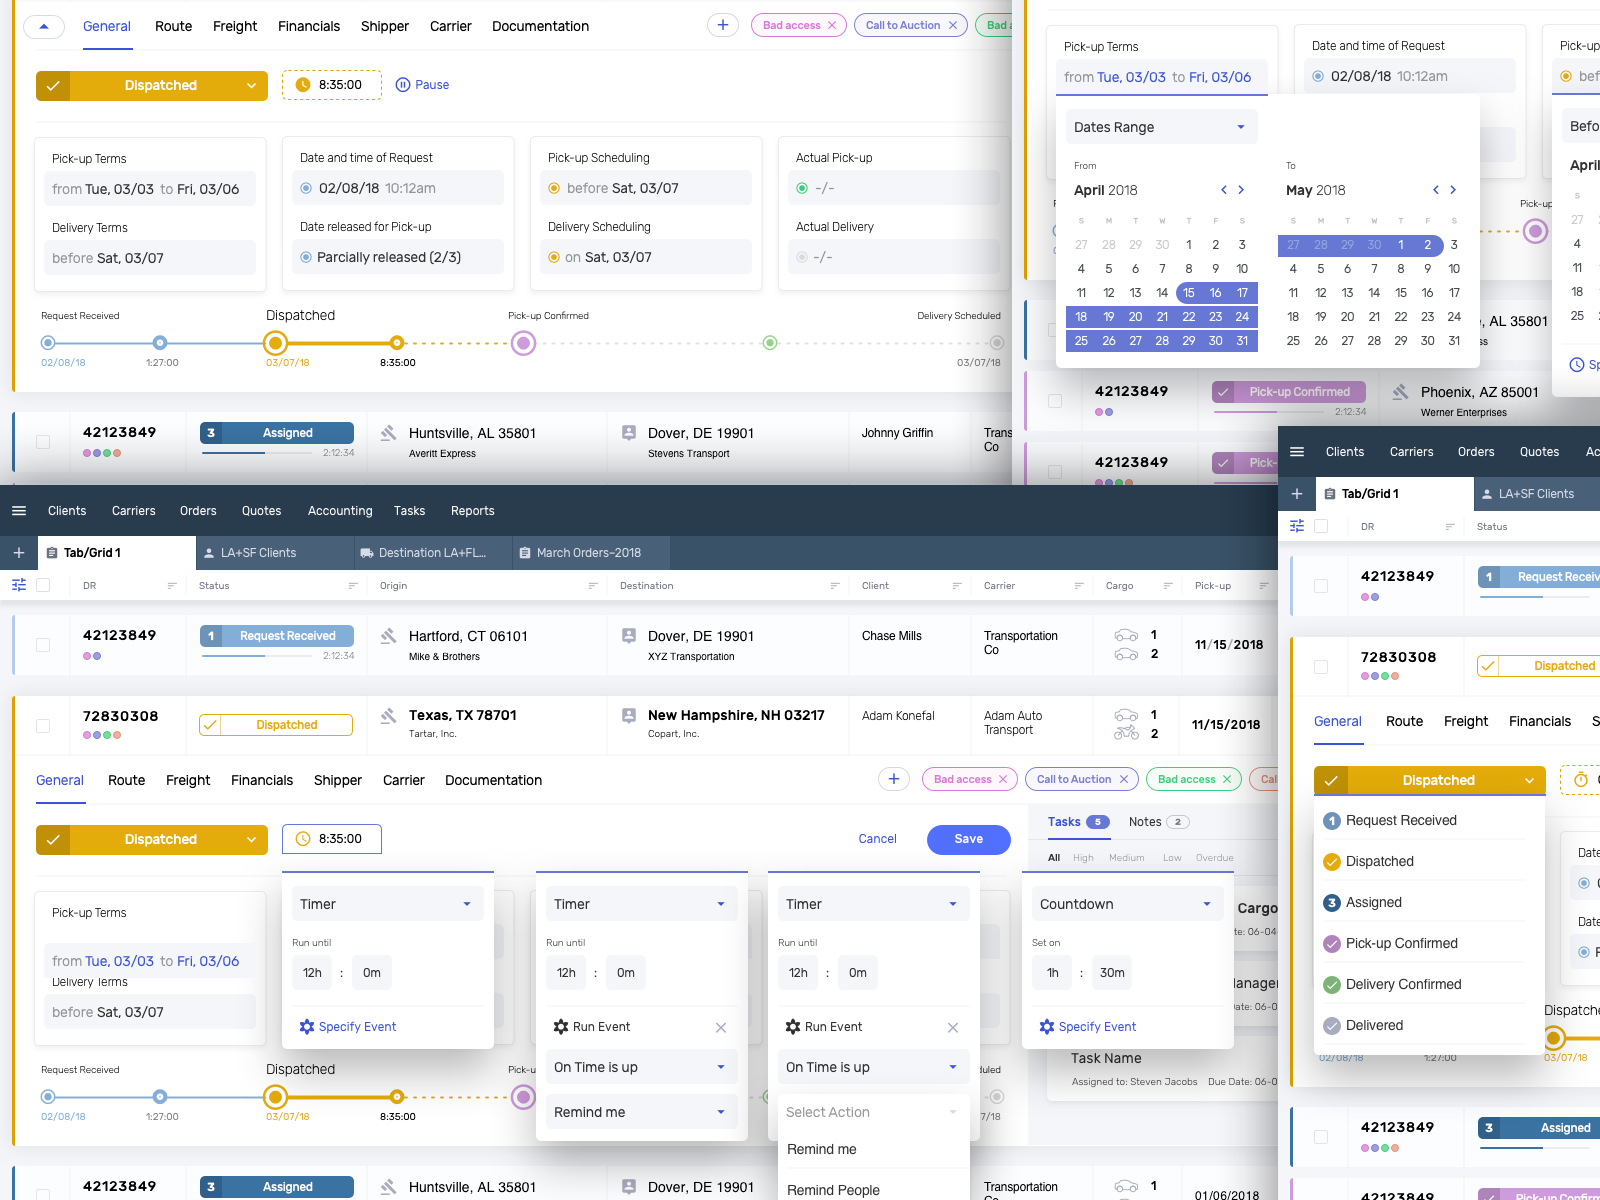Screen dimensions: 1600x1200
Task: Click the gear icon next to Specify Event
Action: (x=306, y=1026)
